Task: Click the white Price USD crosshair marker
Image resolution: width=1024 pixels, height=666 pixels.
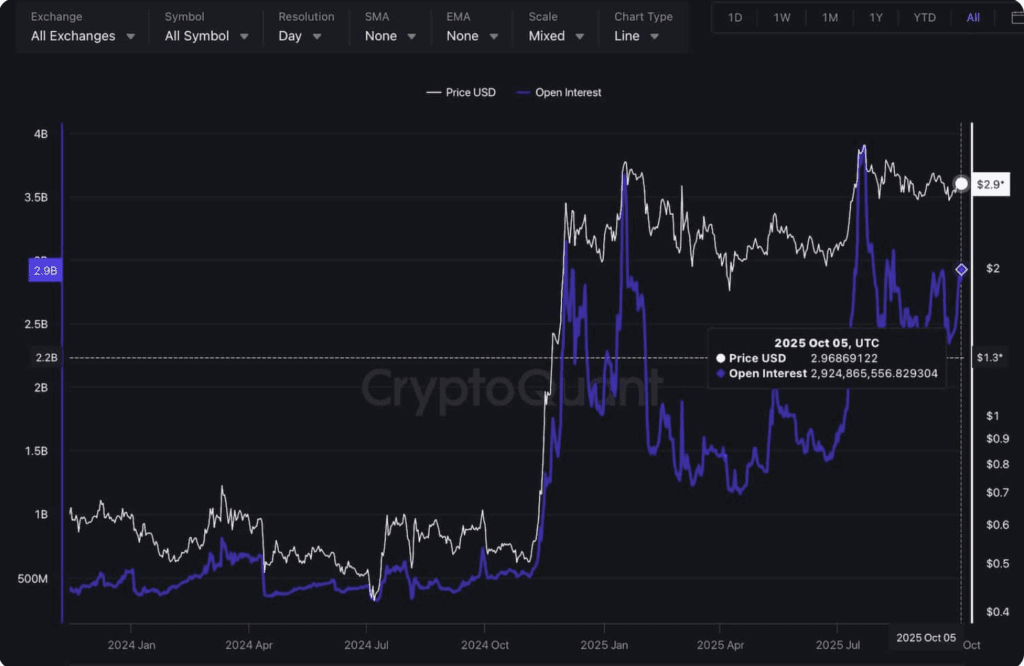Action: [x=961, y=184]
